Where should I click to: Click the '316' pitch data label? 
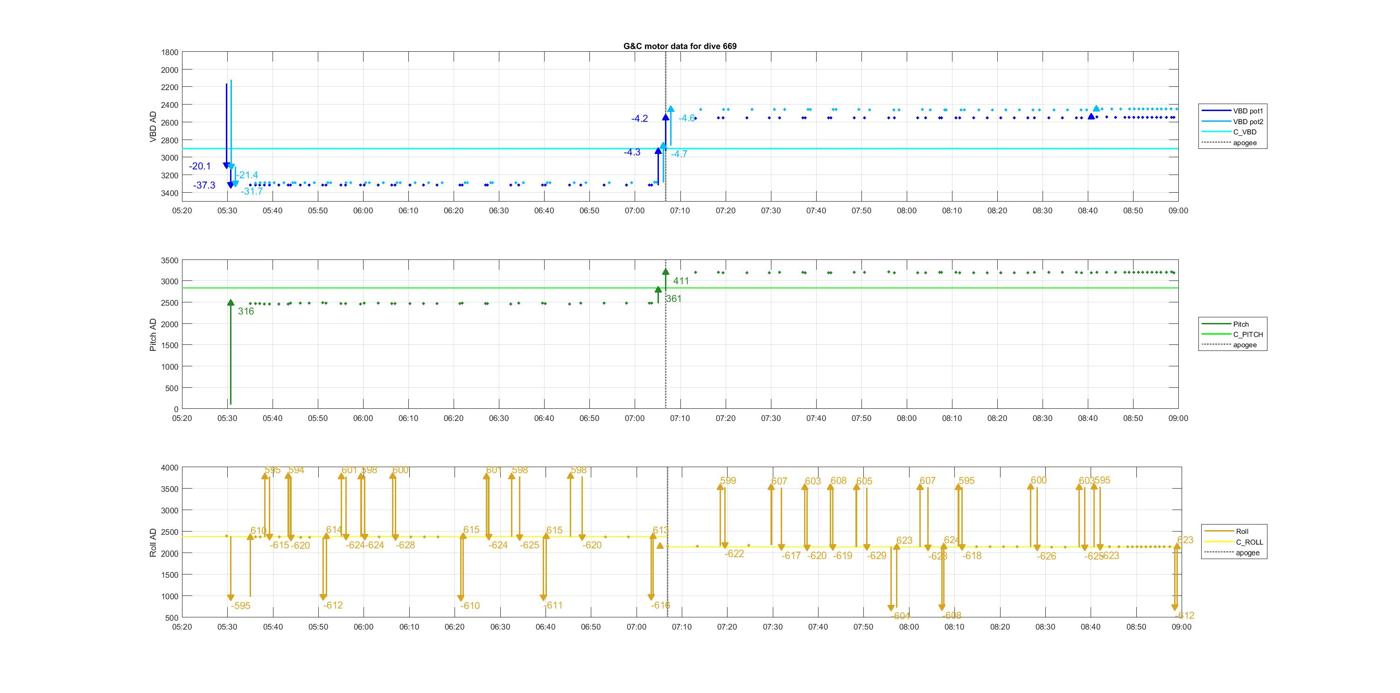245,311
